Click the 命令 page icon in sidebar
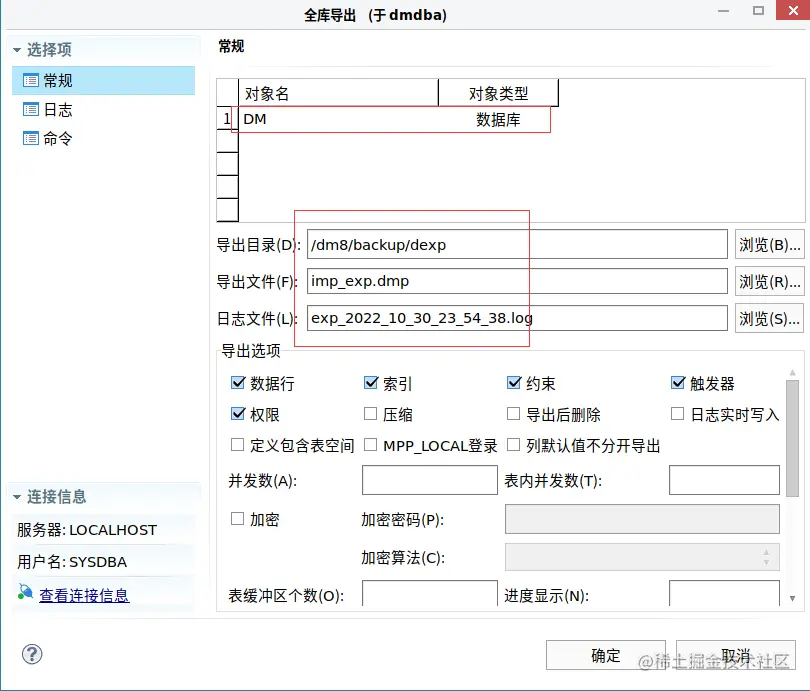 33,138
